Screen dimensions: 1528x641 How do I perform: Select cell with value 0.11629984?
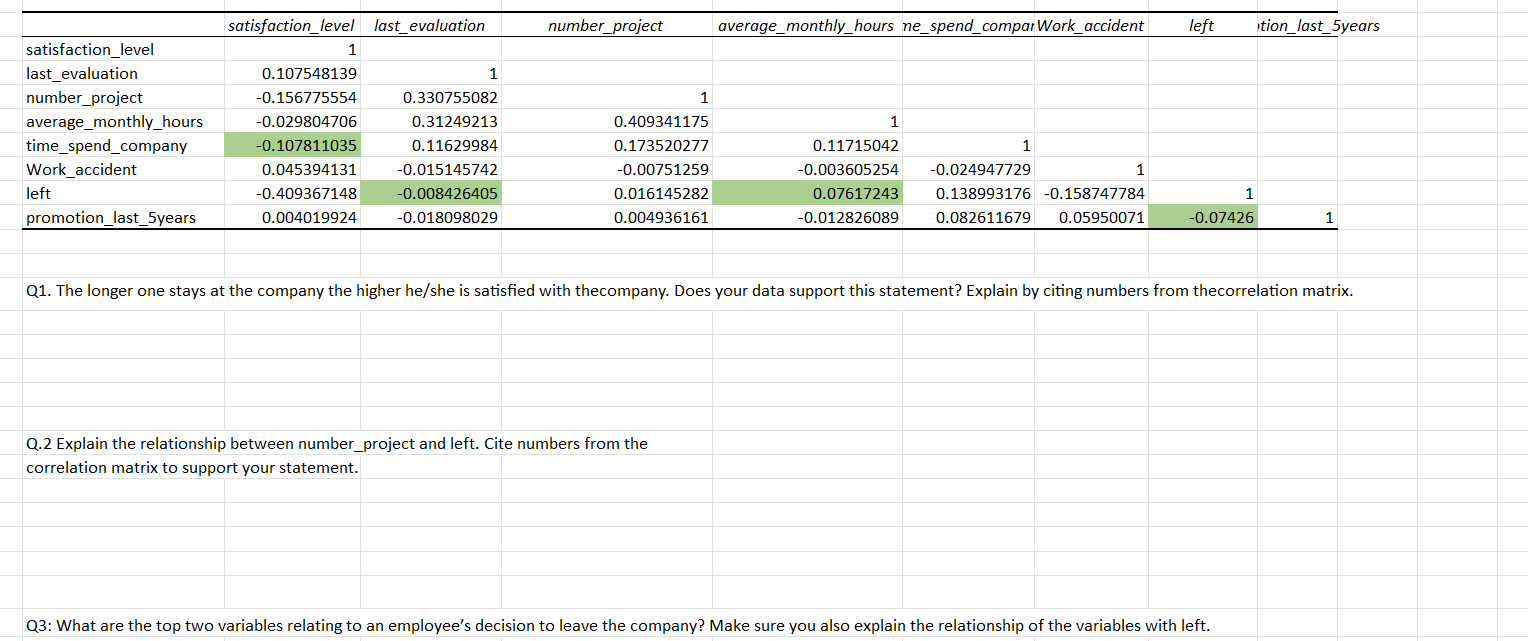[x=430, y=145]
